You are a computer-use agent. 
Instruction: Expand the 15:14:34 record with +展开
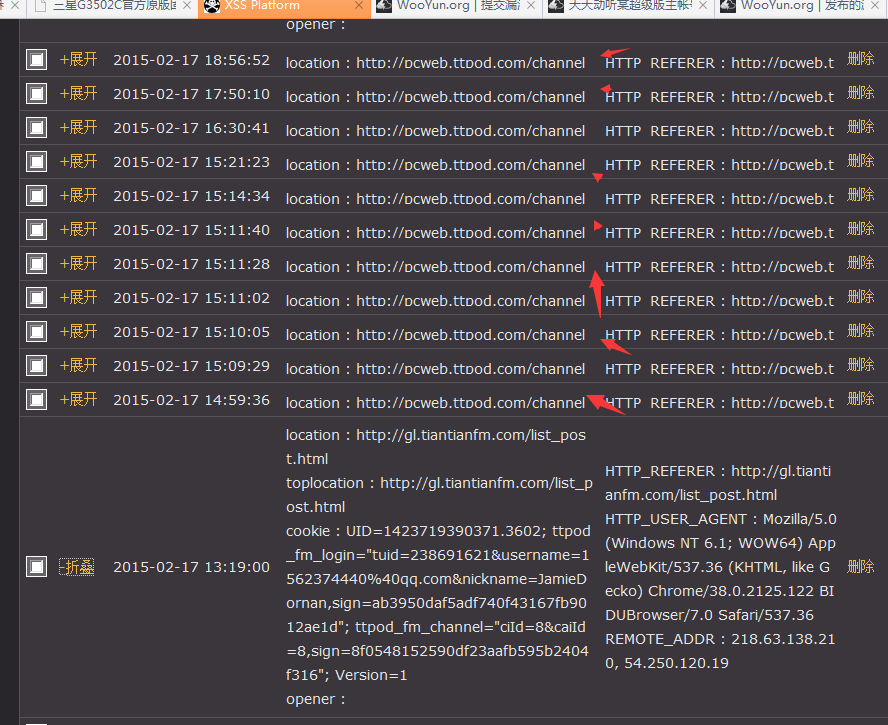(x=79, y=195)
